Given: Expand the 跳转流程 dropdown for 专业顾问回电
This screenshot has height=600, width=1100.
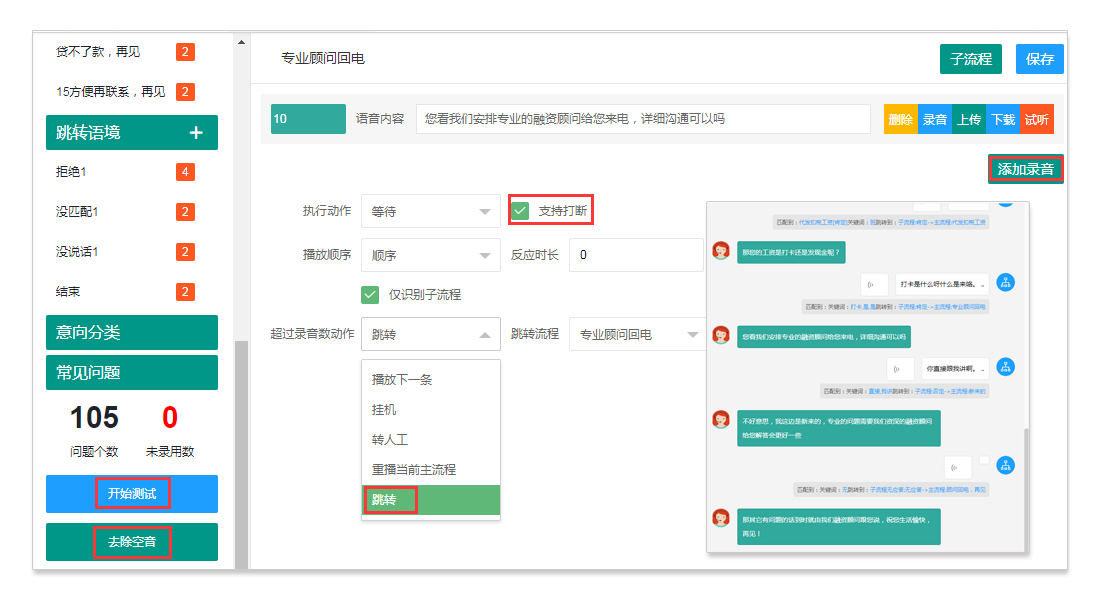Looking at the screenshot, I should coord(637,334).
